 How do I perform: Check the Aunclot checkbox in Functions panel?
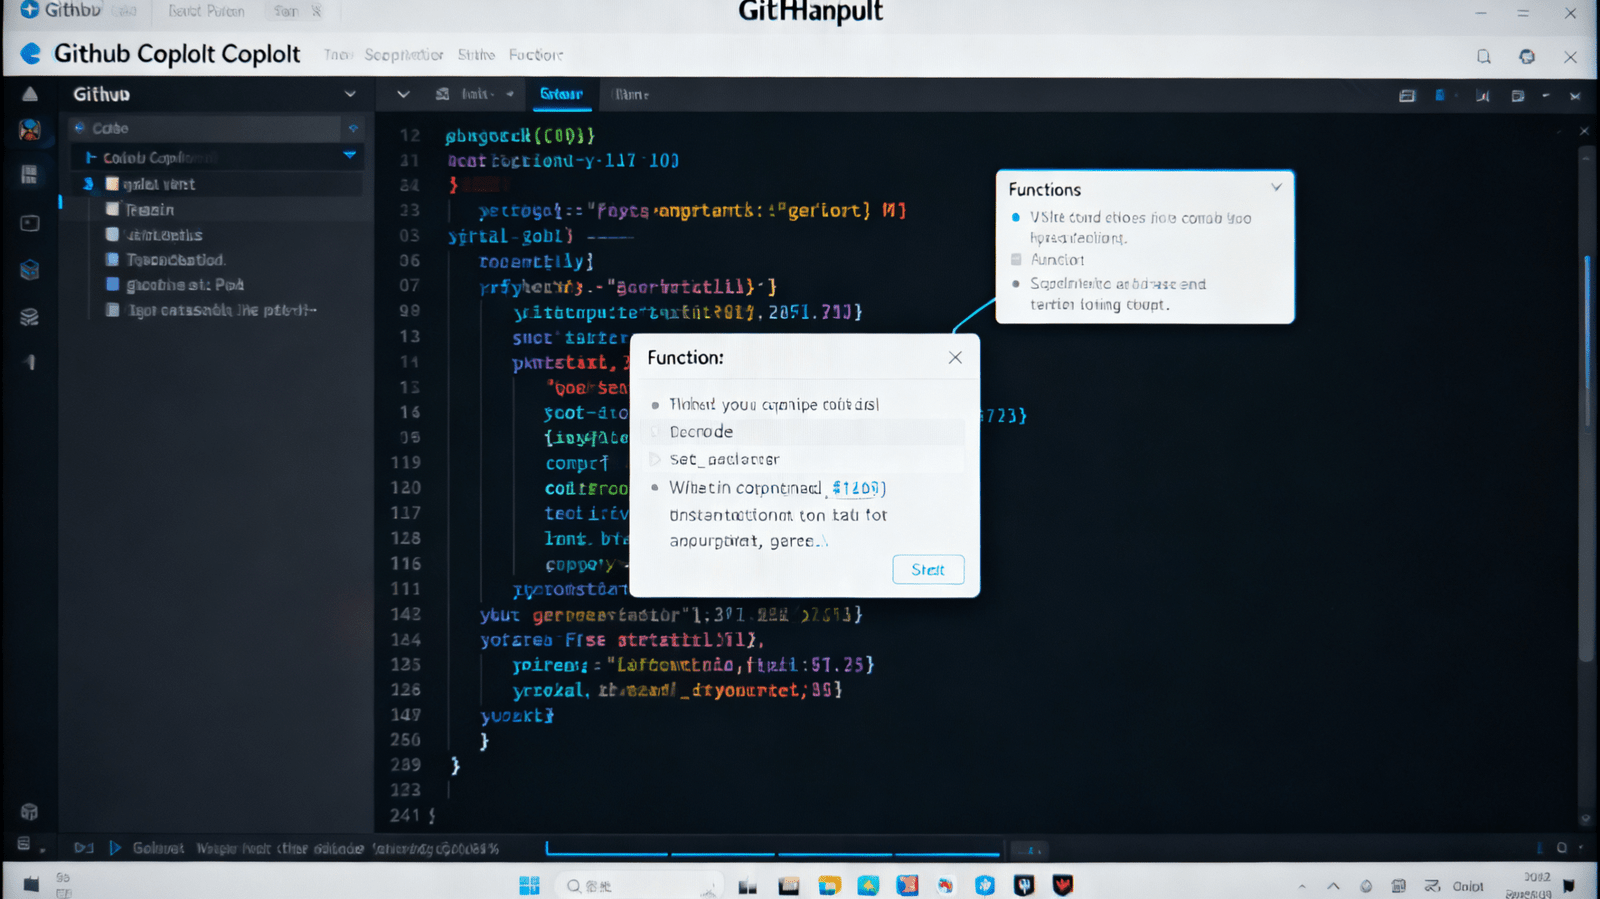pos(1016,260)
